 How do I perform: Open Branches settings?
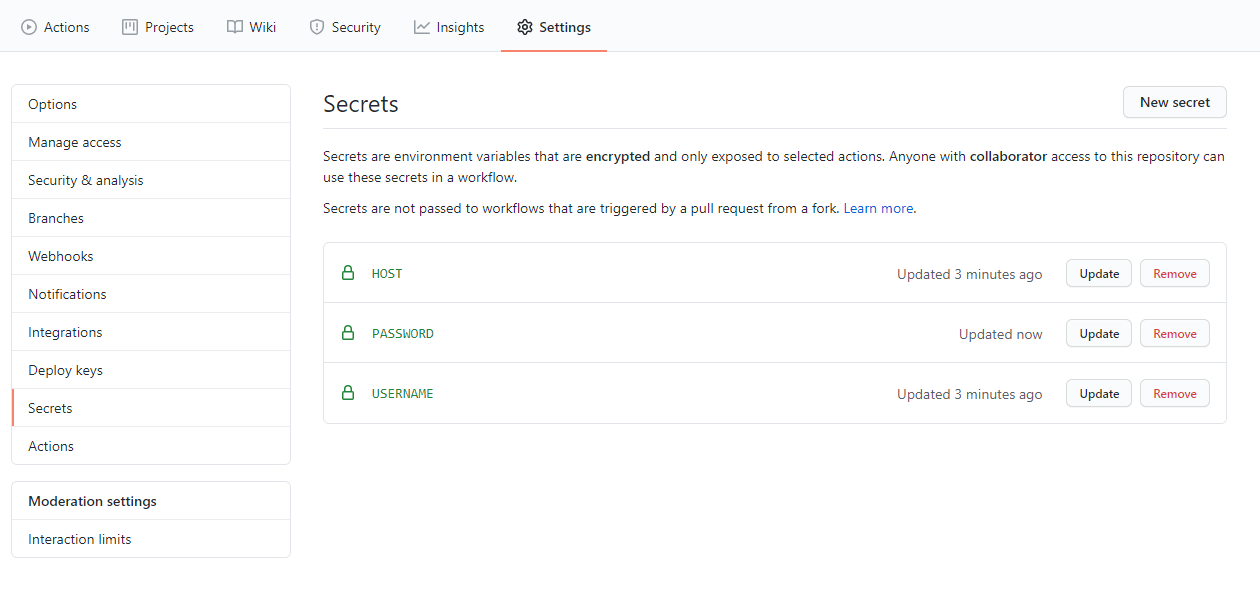pyautogui.click(x=55, y=218)
